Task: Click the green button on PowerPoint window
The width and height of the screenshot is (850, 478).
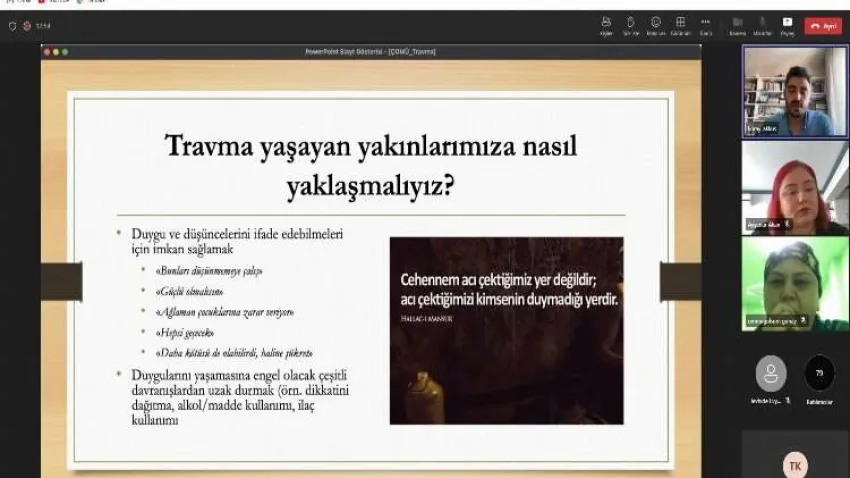Action: [65, 51]
